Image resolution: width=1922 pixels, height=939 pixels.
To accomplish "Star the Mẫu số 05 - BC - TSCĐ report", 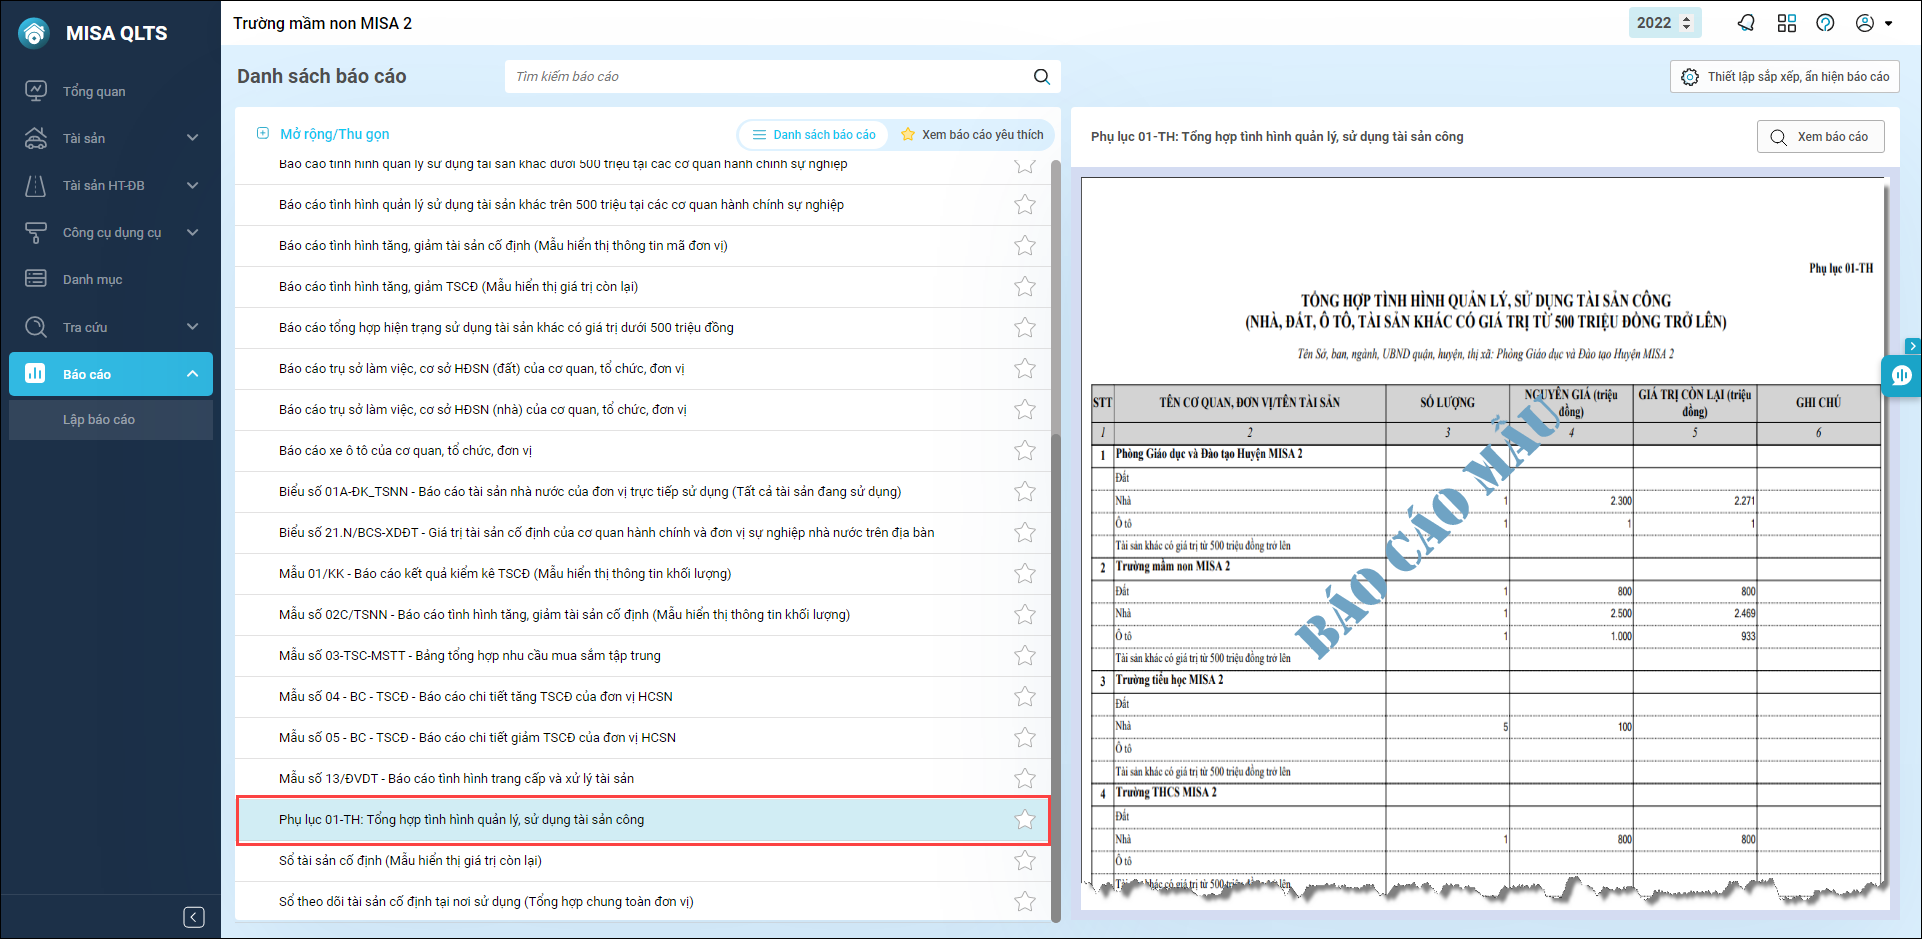I will [1025, 738].
